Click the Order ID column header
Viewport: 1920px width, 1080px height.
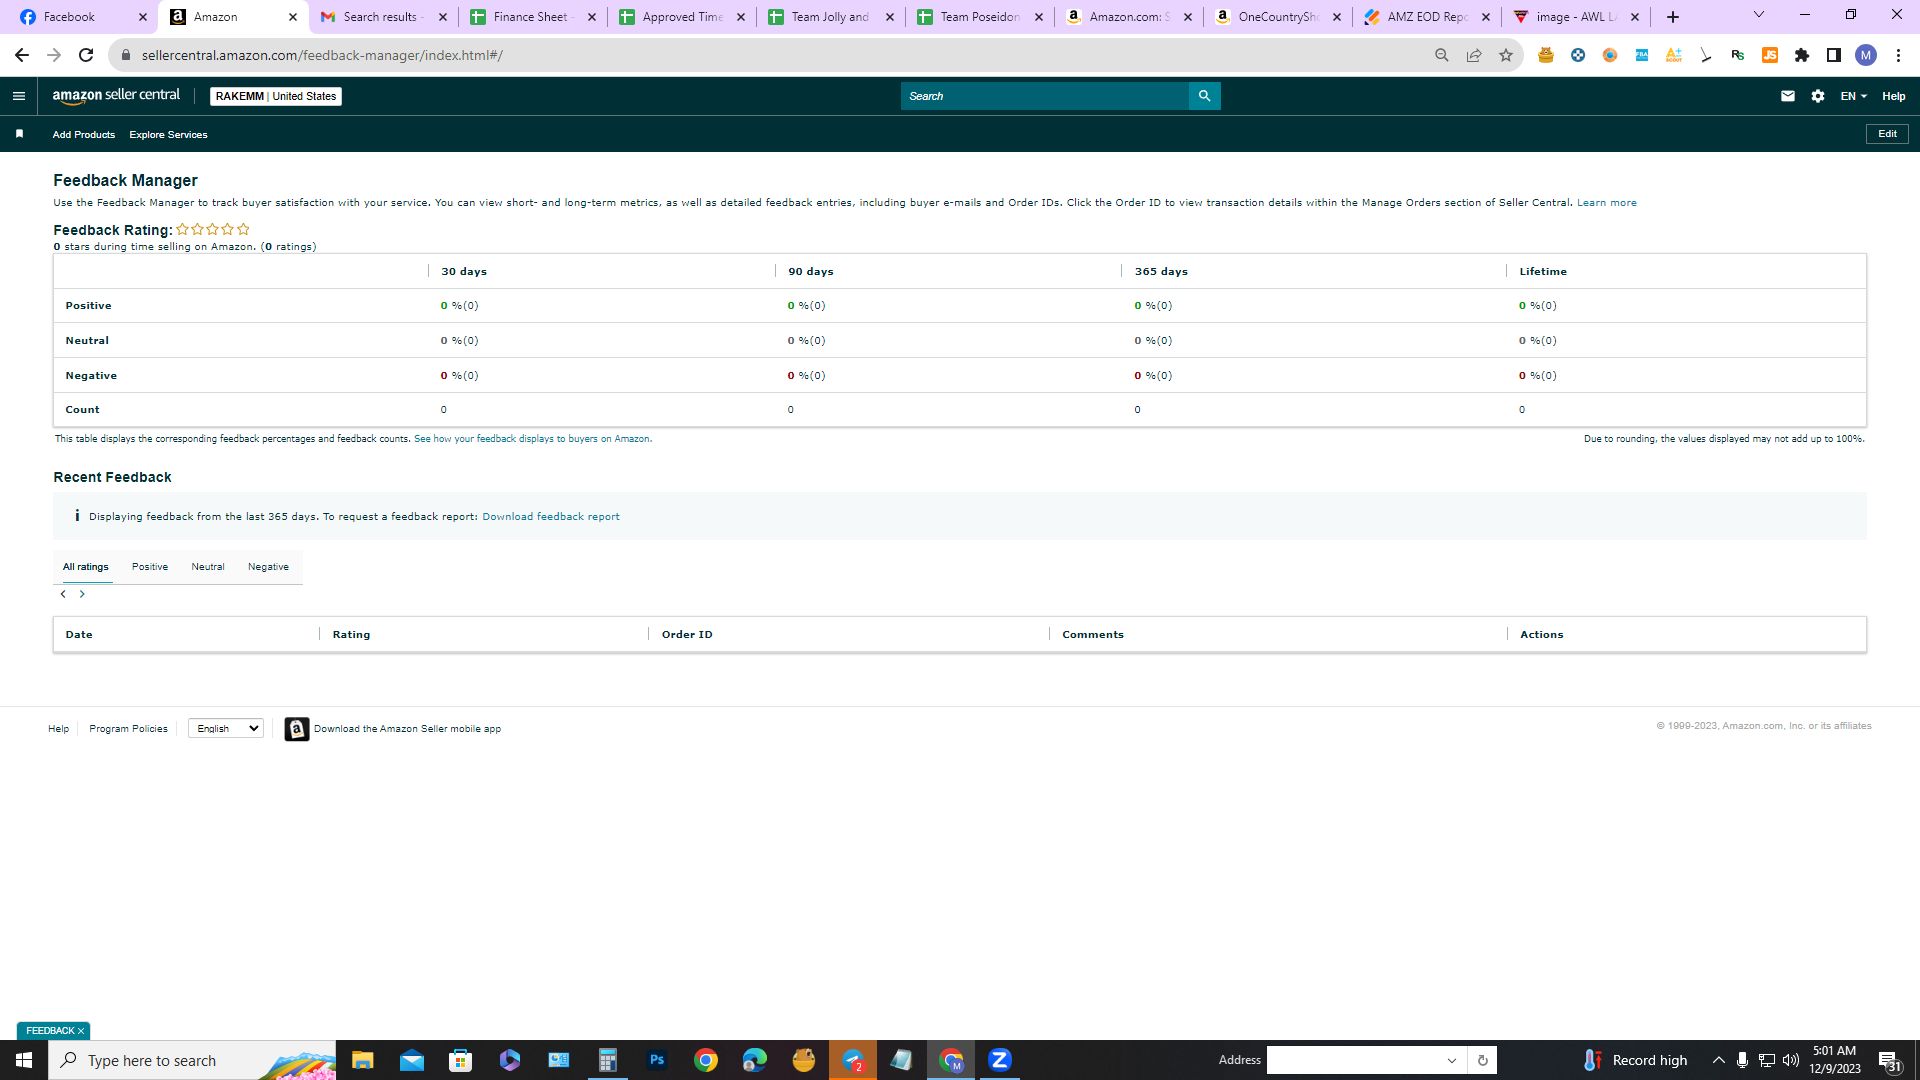[687, 635]
